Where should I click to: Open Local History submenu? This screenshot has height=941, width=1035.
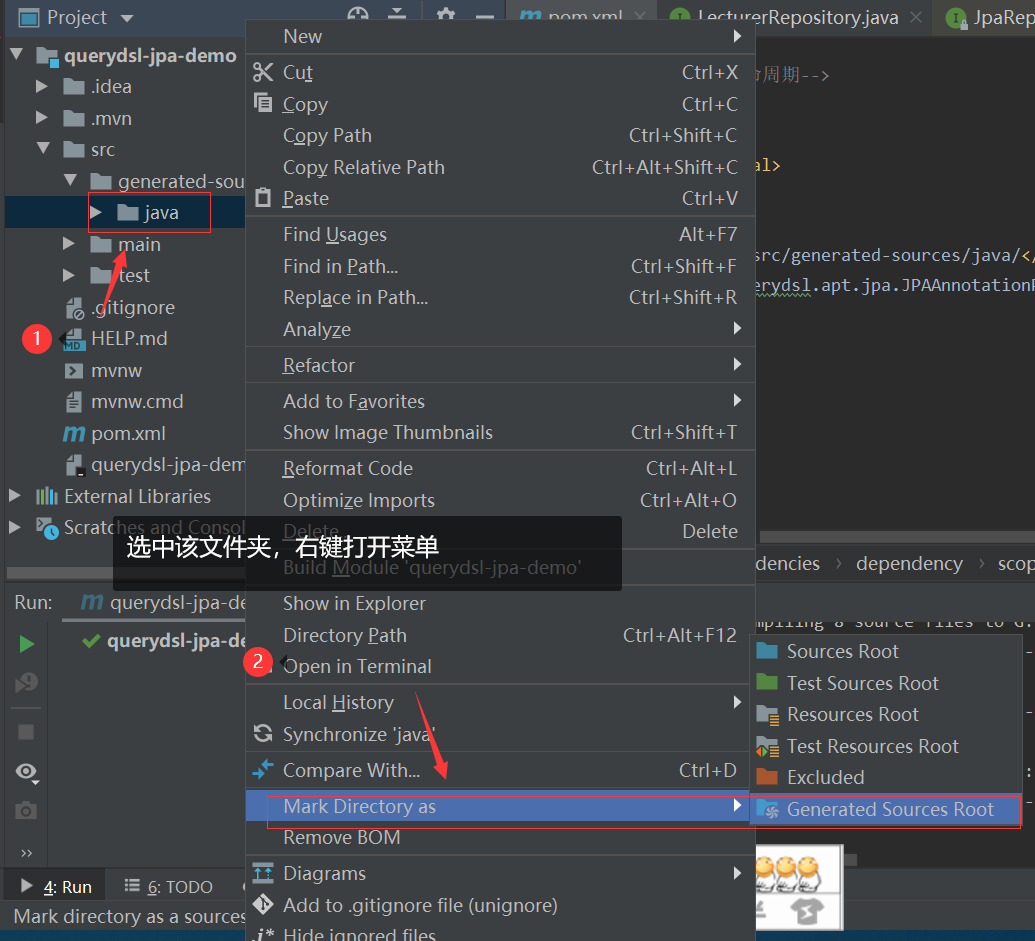[500, 702]
